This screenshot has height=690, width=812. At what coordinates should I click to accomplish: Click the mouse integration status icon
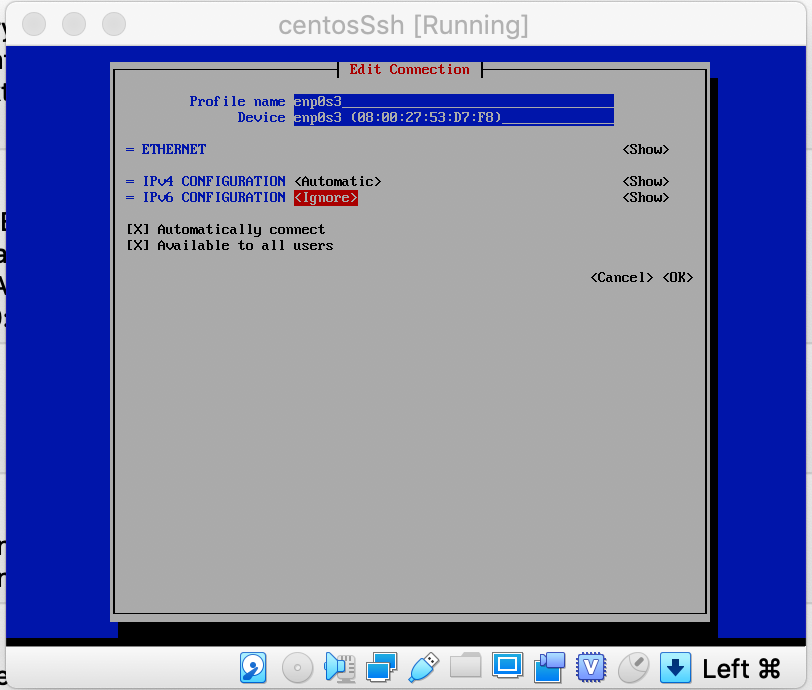[x=633, y=668]
